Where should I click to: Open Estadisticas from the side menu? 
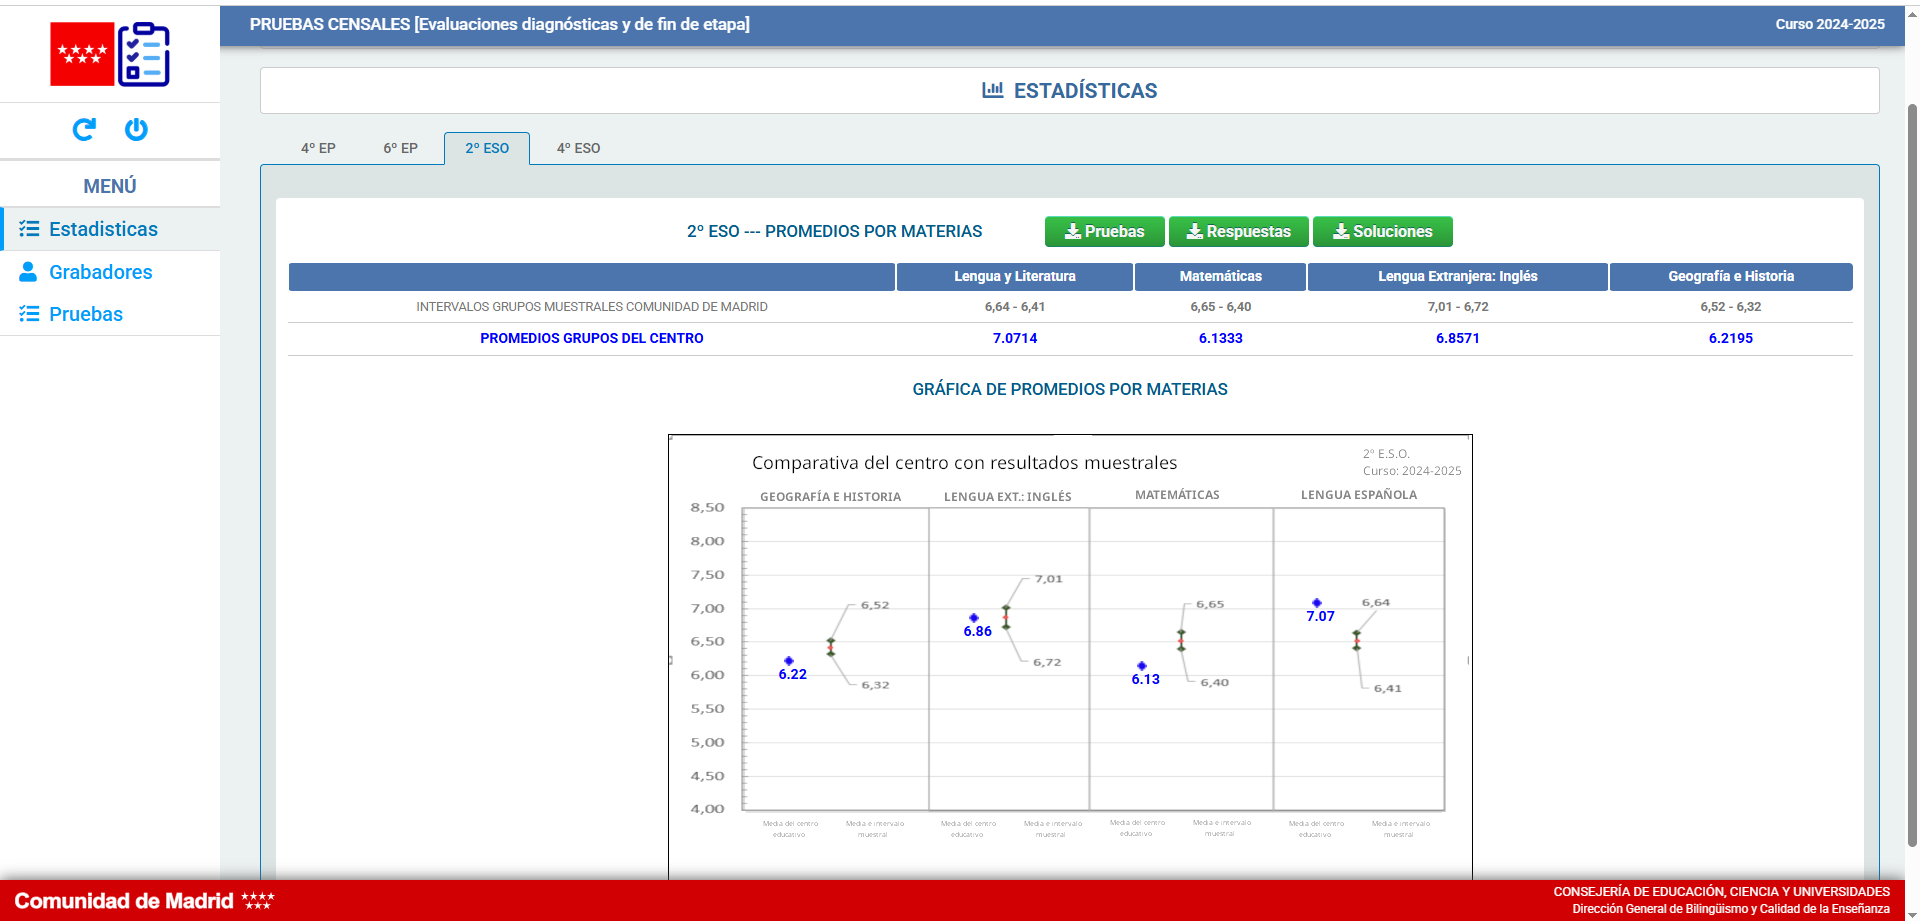[x=103, y=229]
